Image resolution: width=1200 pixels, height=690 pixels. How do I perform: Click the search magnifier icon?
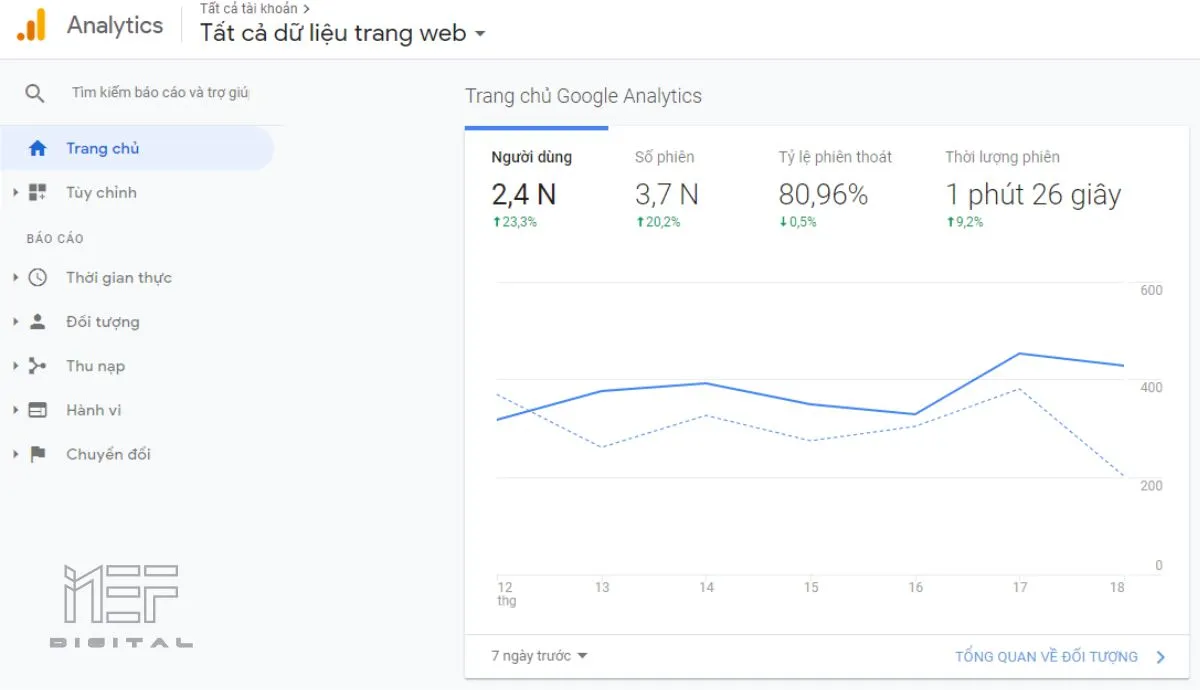click(x=35, y=93)
